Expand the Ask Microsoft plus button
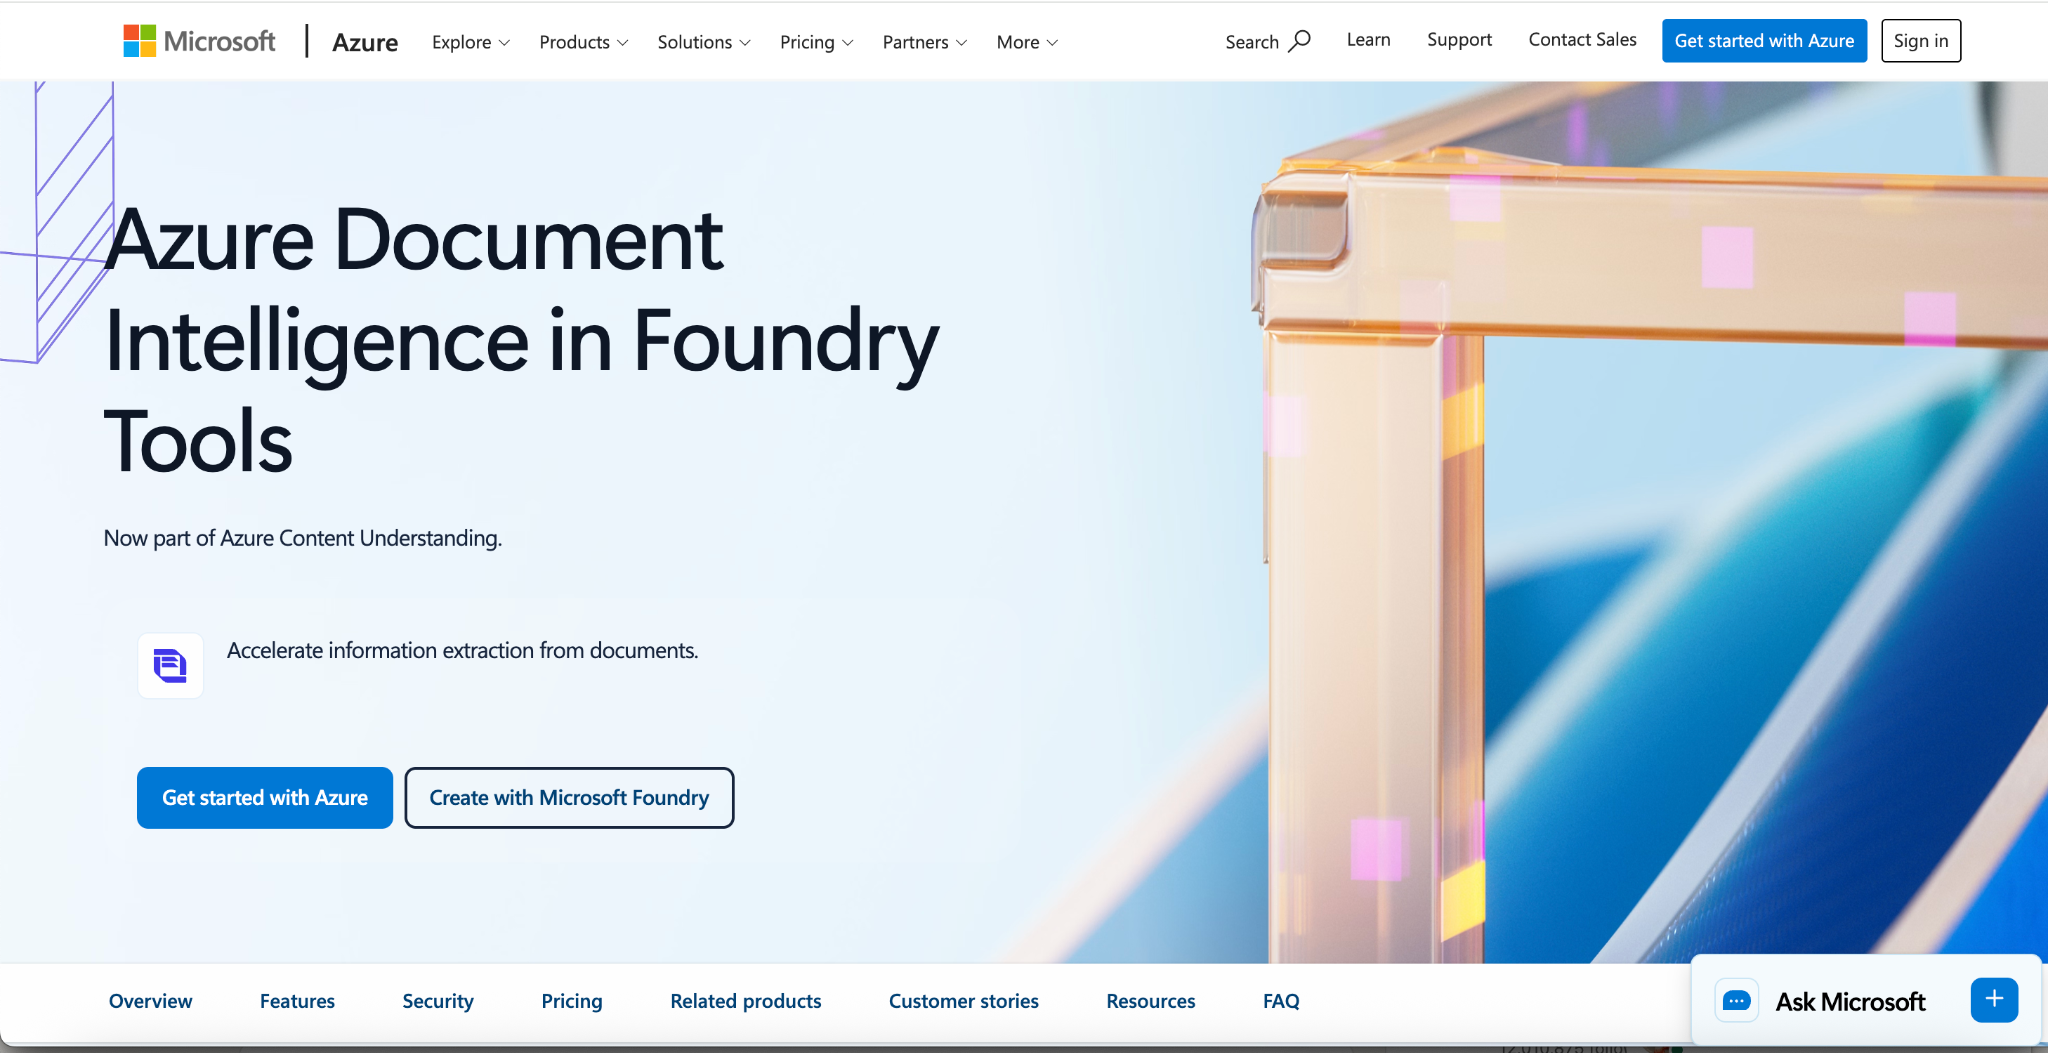The image size is (2048, 1053). click(1994, 999)
